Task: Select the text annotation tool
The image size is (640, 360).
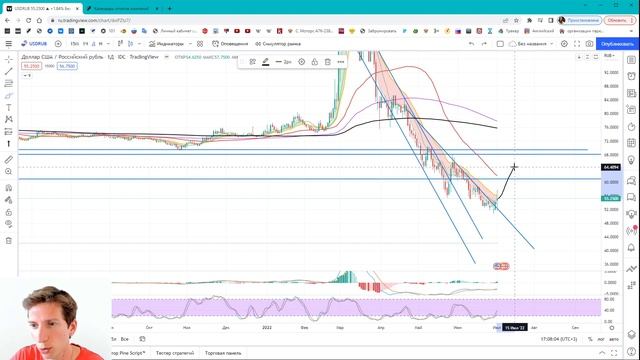Action: (x=9, y=107)
